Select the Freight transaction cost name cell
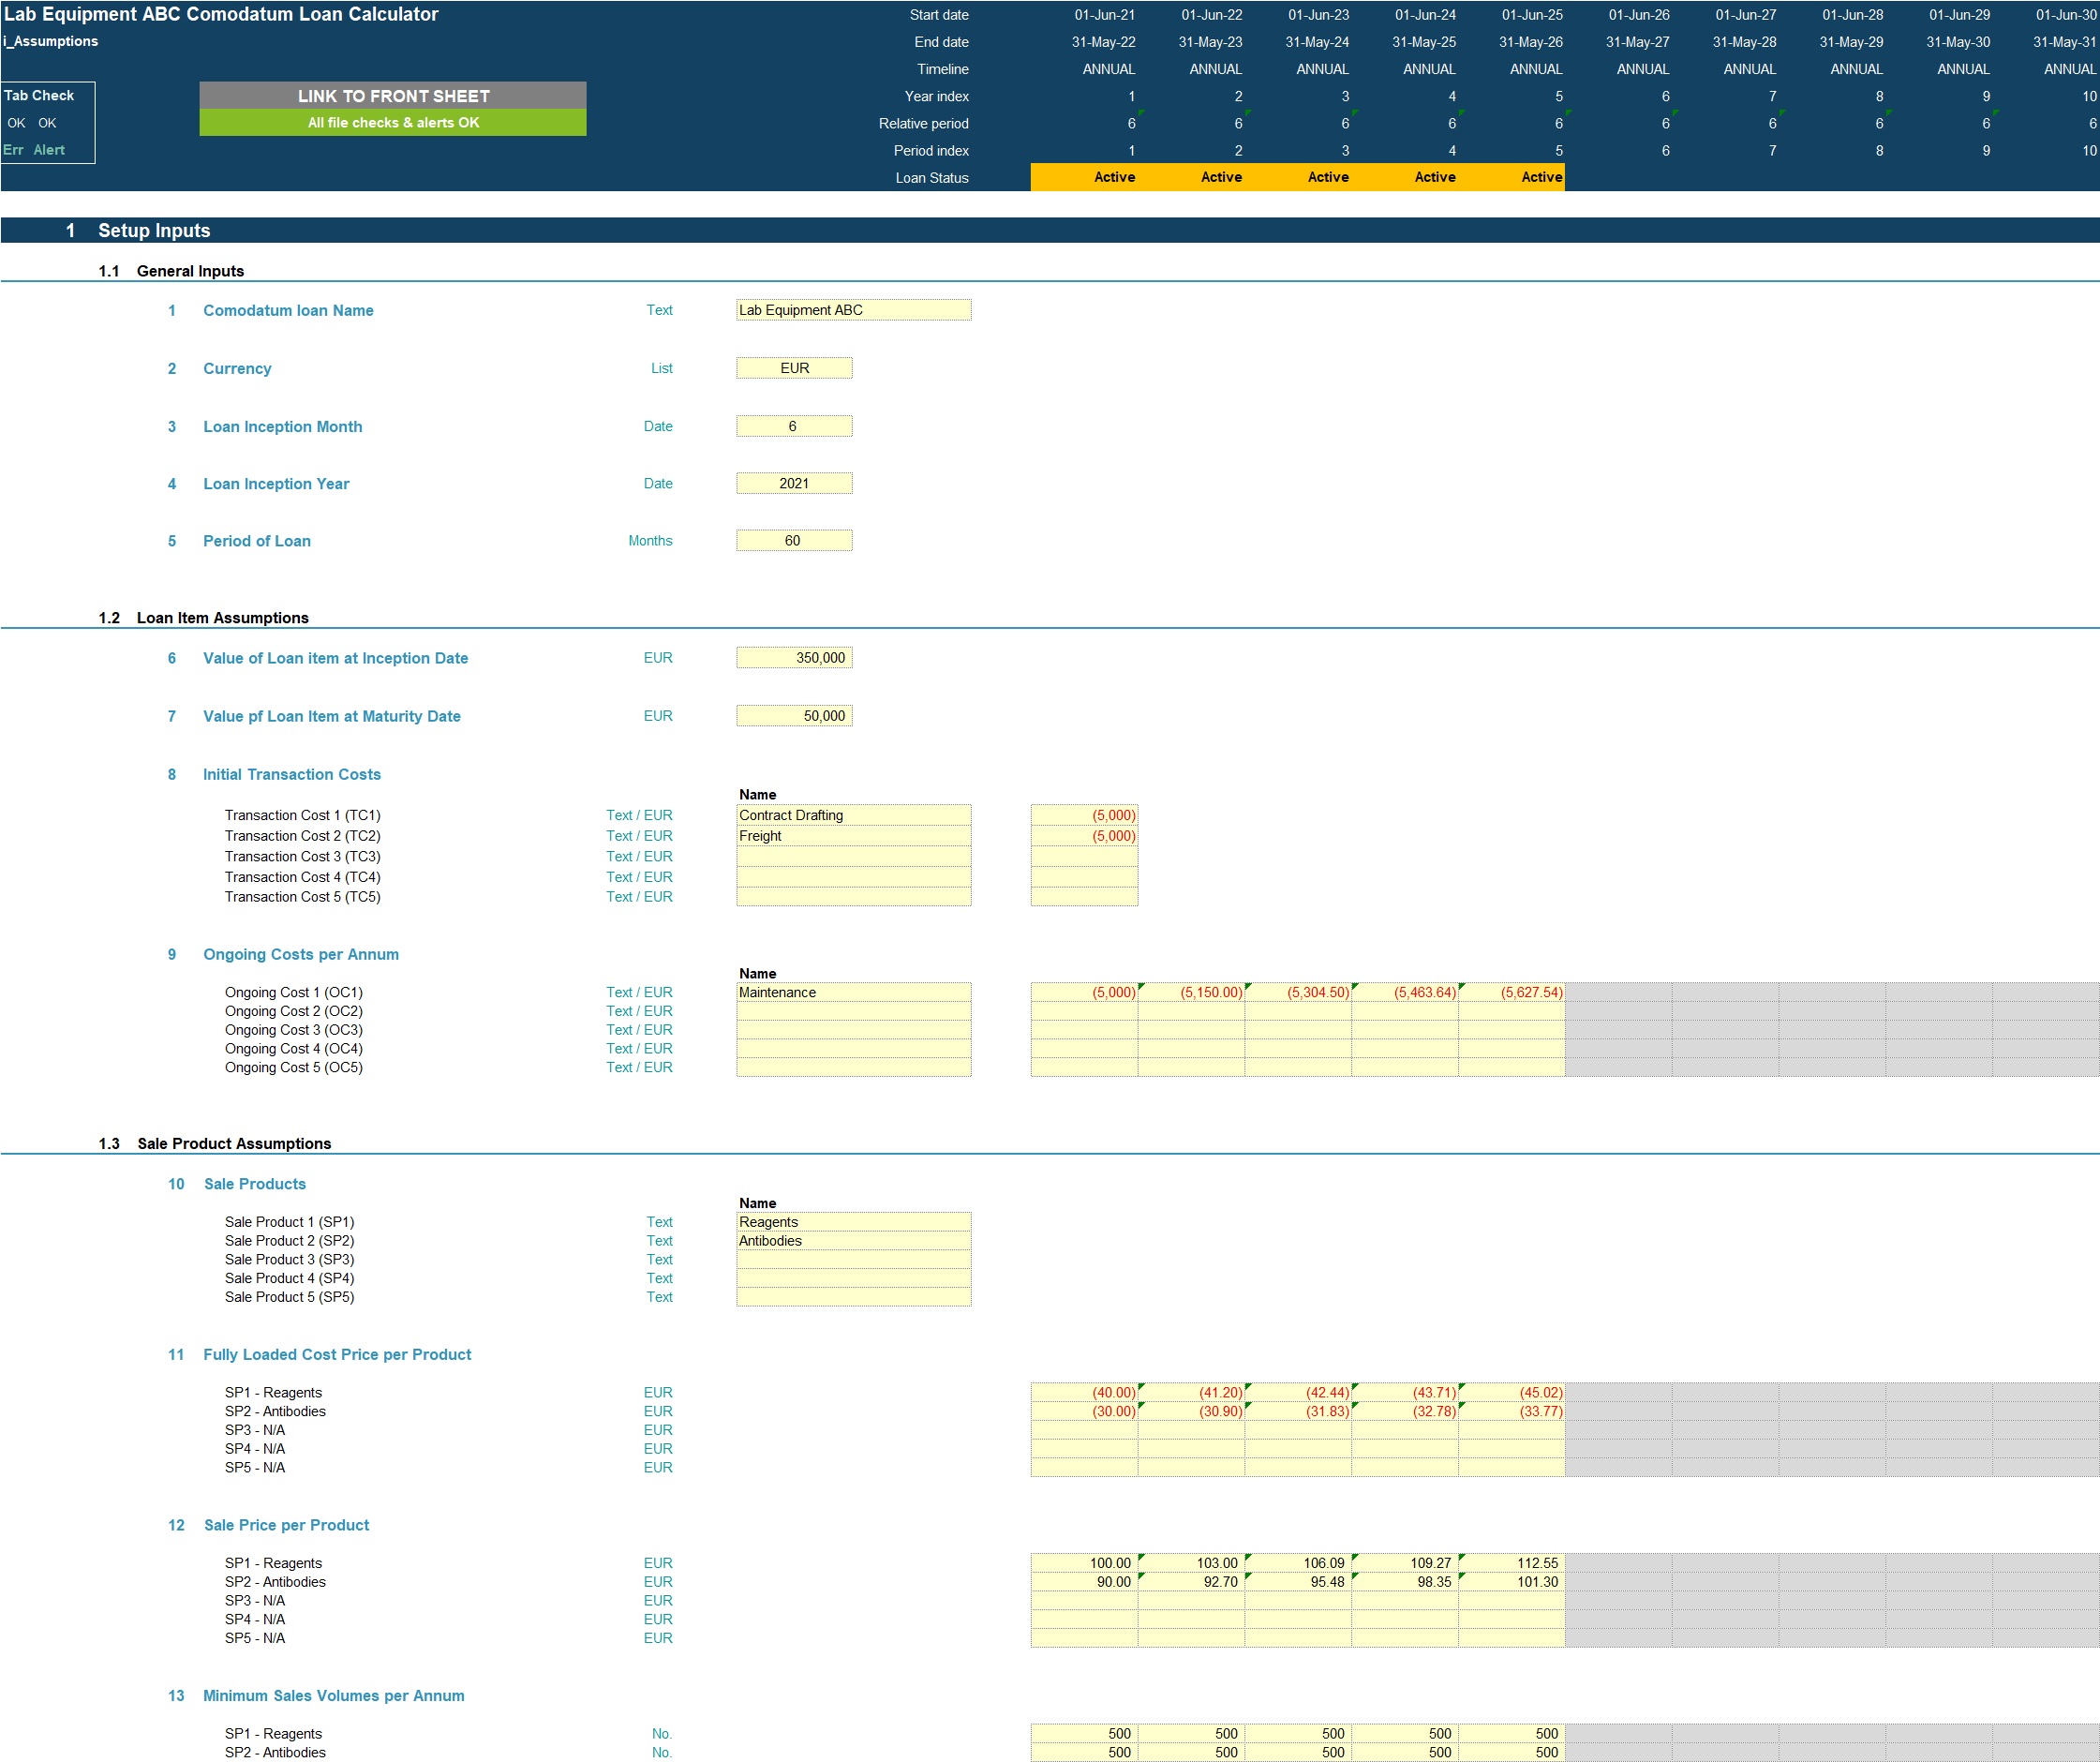 853,836
